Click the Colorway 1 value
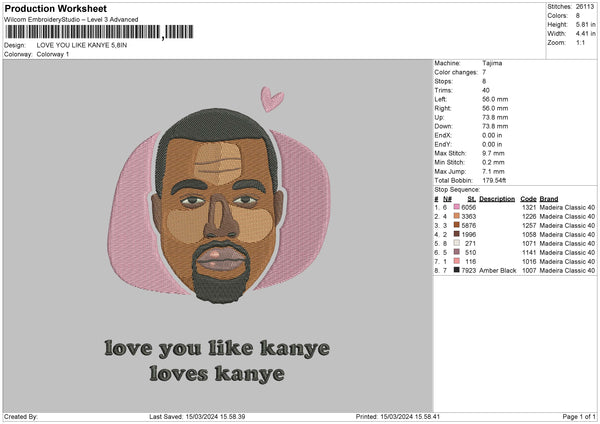Screen dimensions: 600x424 coord(53,54)
